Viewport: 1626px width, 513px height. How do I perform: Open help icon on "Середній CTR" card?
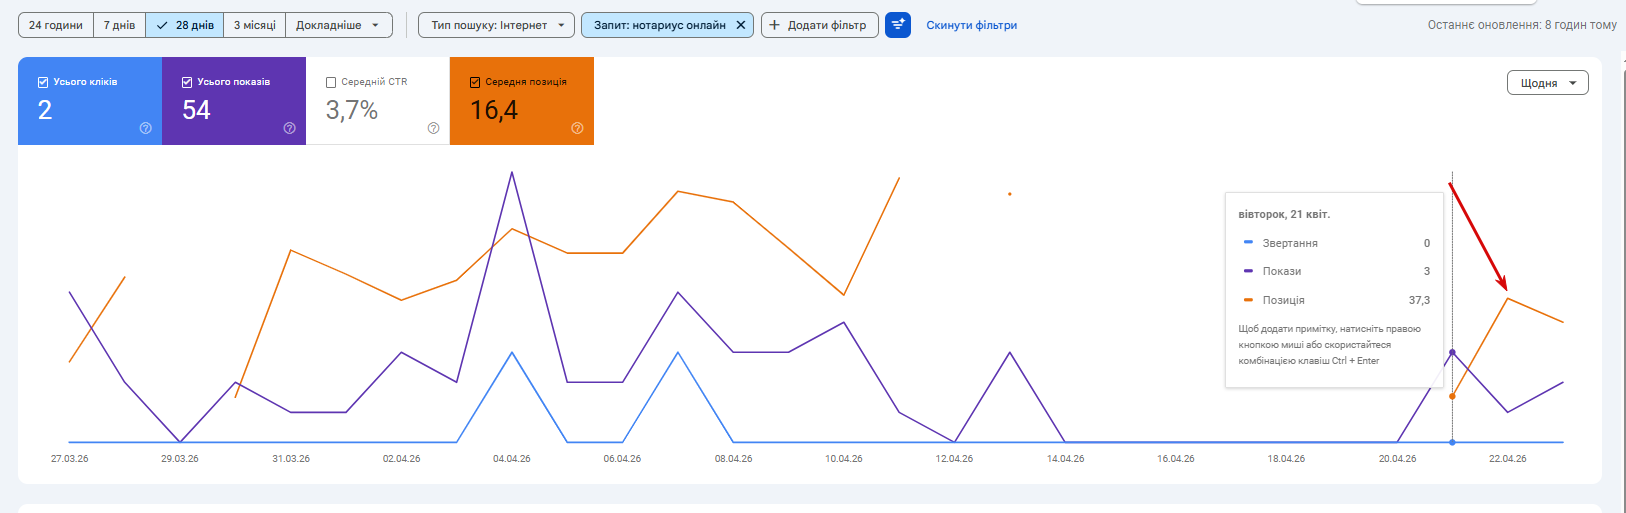click(434, 128)
